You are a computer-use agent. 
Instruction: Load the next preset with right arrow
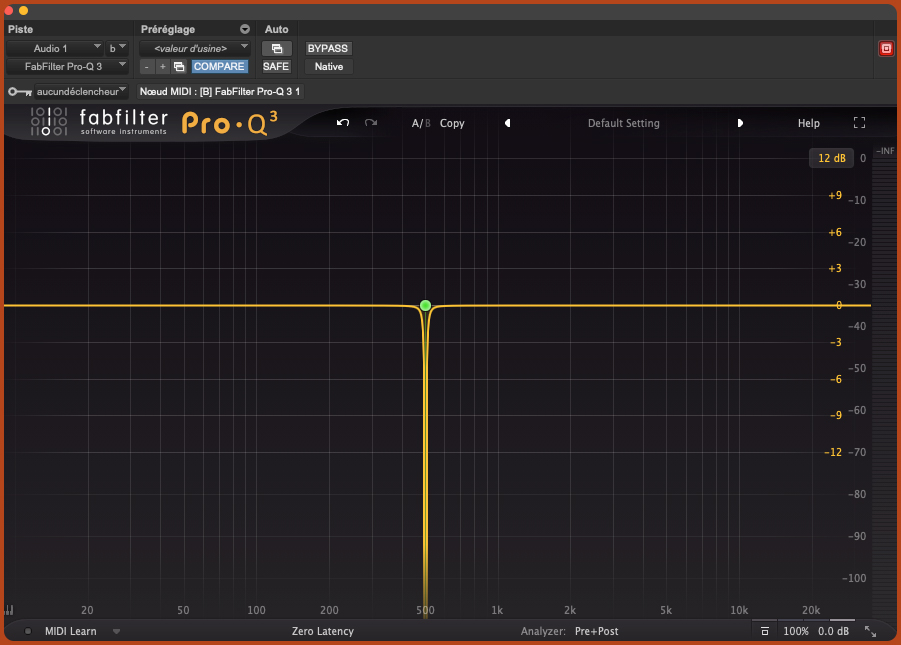(x=740, y=123)
